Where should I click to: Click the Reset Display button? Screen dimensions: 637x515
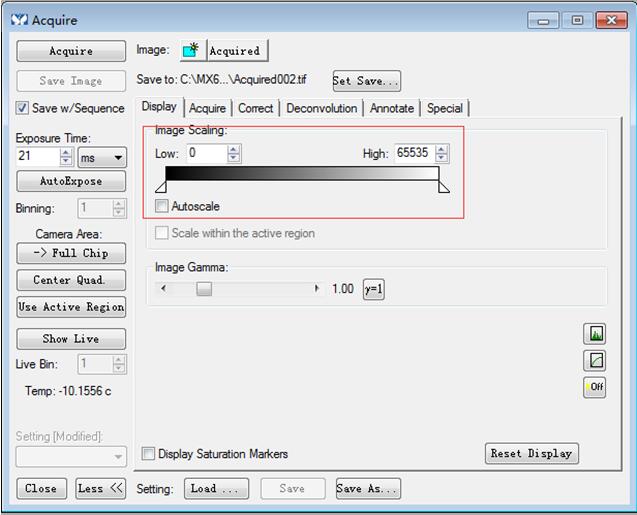point(531,454)
